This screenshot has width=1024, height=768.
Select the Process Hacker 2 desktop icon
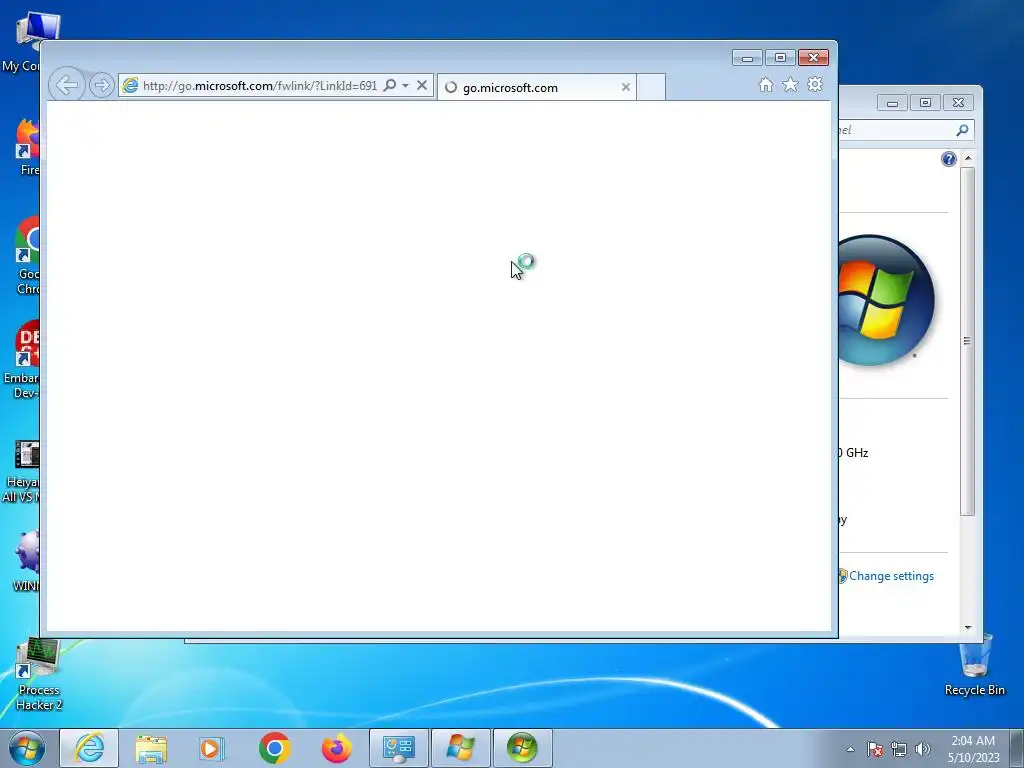pyautogui.click(x=39, y=675)
